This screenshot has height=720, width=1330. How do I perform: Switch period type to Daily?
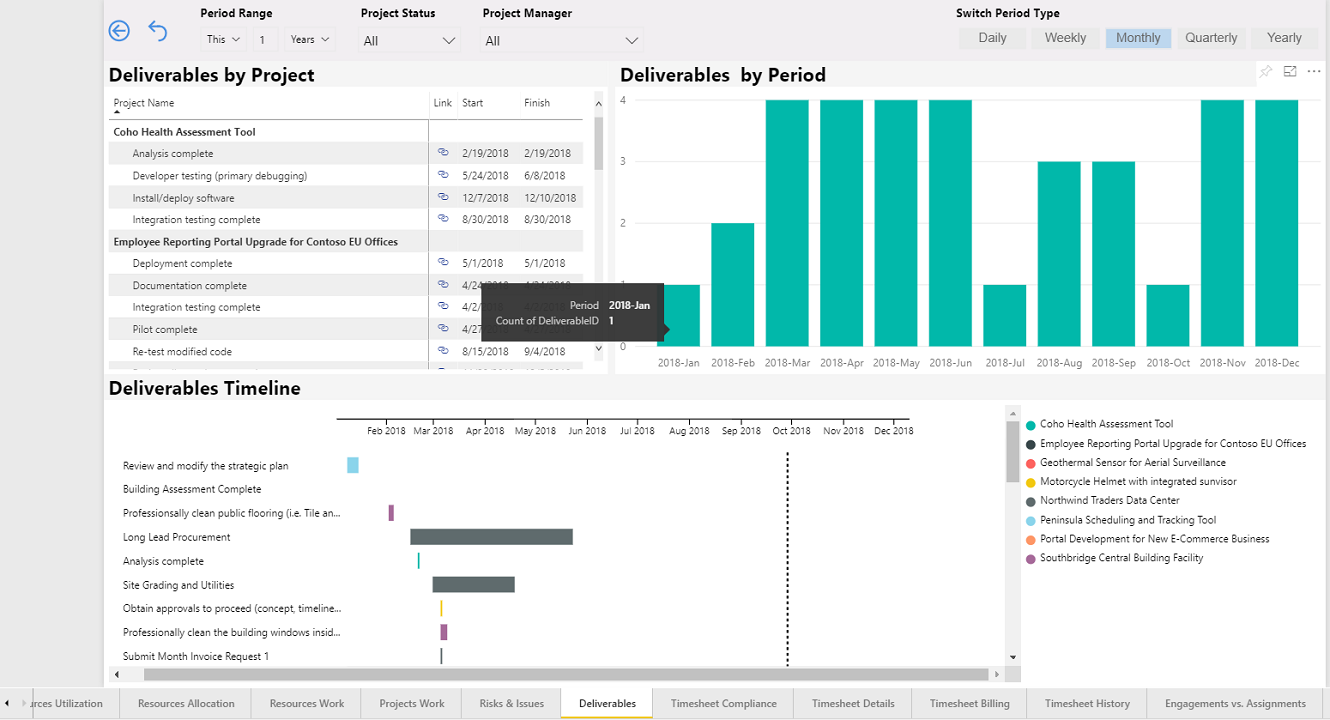[x=992, y=38]
